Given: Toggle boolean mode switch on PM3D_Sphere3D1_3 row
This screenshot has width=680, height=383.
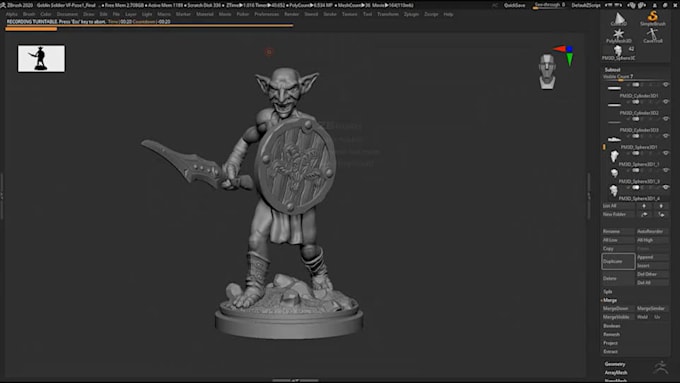Looking at the screenshot, I should (636, 170).
